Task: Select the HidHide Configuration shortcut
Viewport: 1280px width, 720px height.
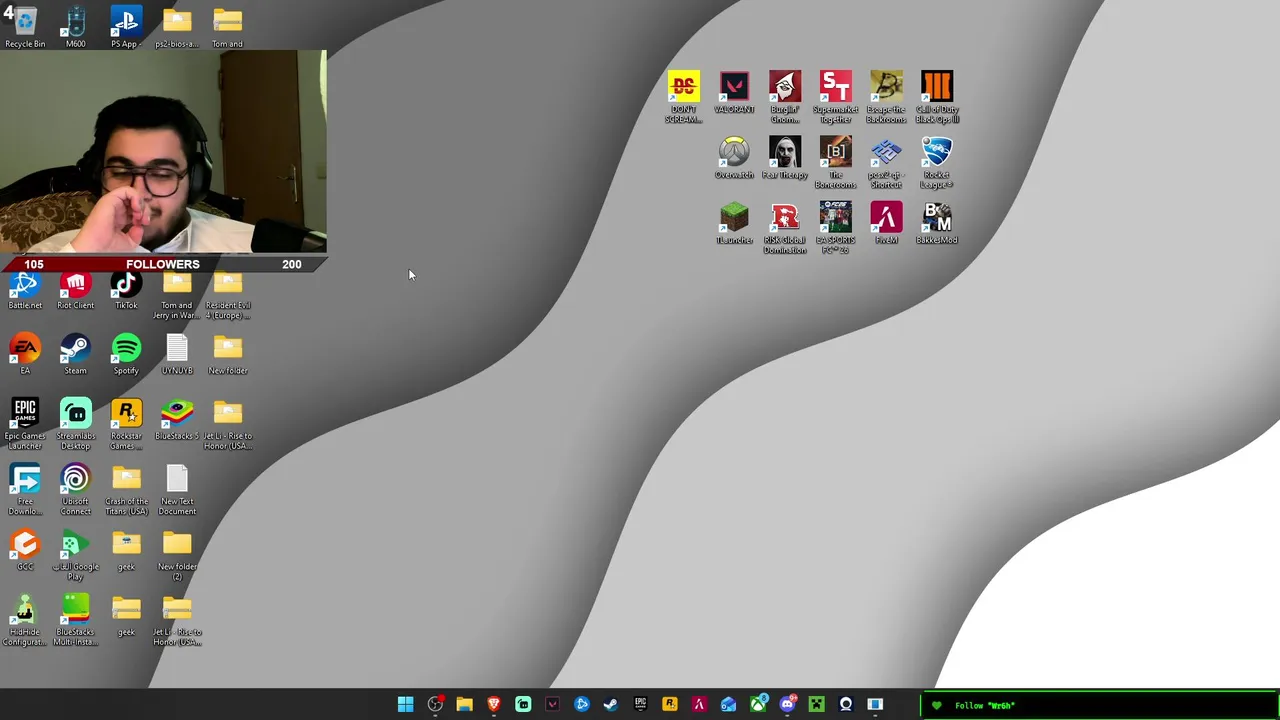Action: 25,620
